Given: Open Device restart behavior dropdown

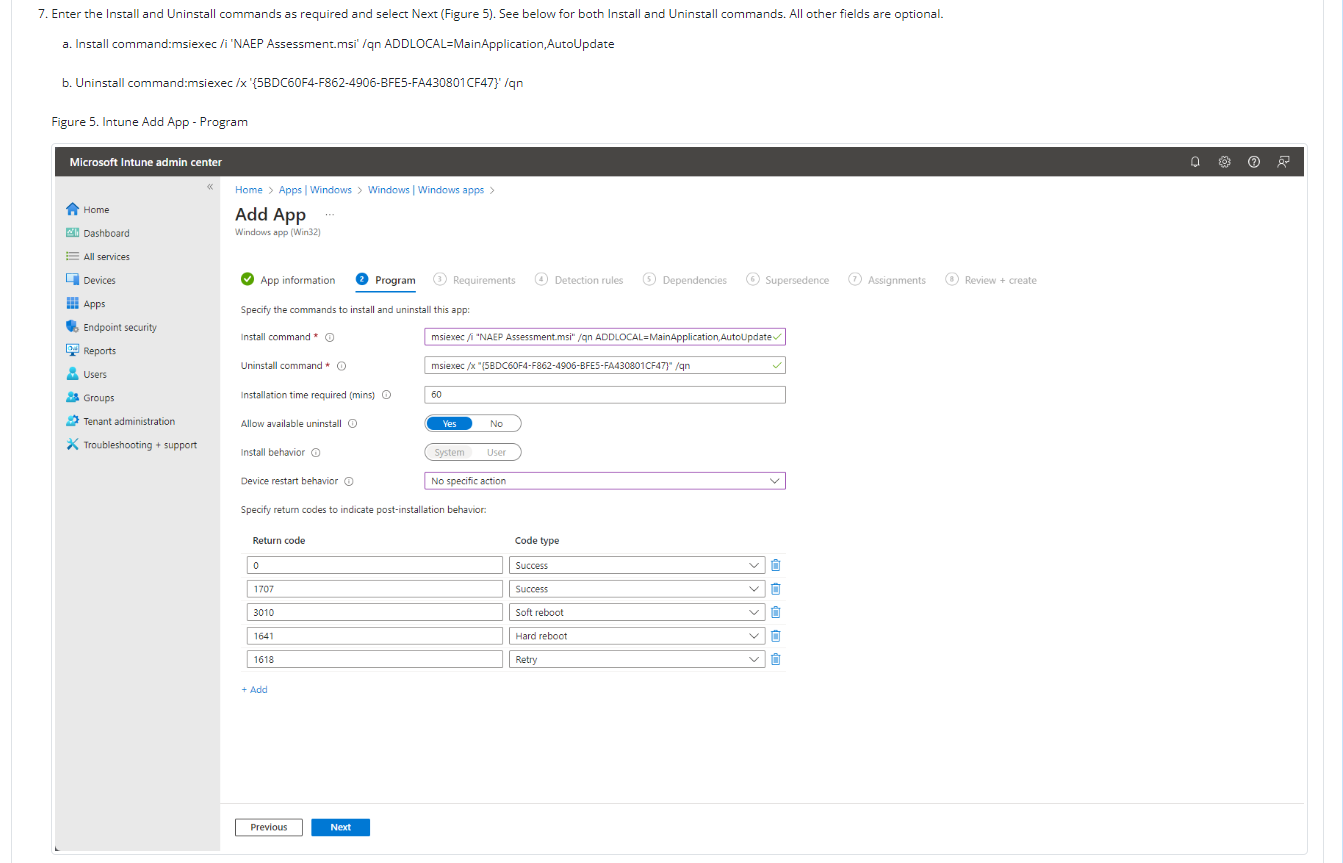Looking at the screenshot, I should pos(605,481).
